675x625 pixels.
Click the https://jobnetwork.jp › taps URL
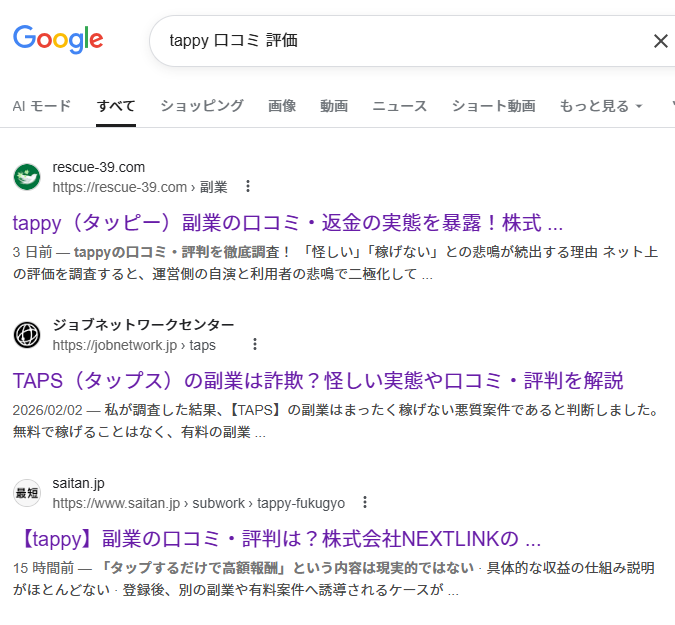pyautogui.click(x=134, y=345)
